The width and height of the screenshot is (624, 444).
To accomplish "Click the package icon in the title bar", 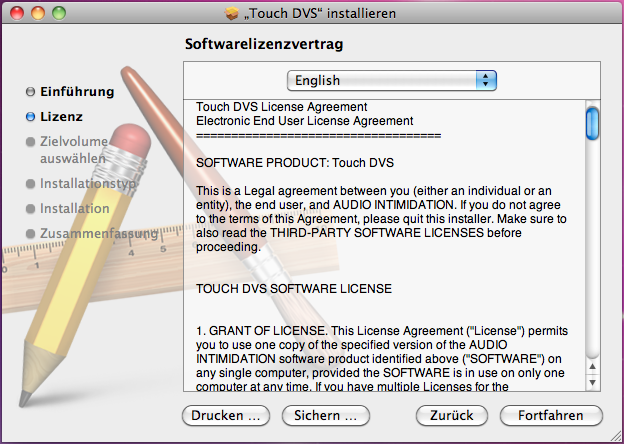I will pyautogui.click(x=233, y=14).
